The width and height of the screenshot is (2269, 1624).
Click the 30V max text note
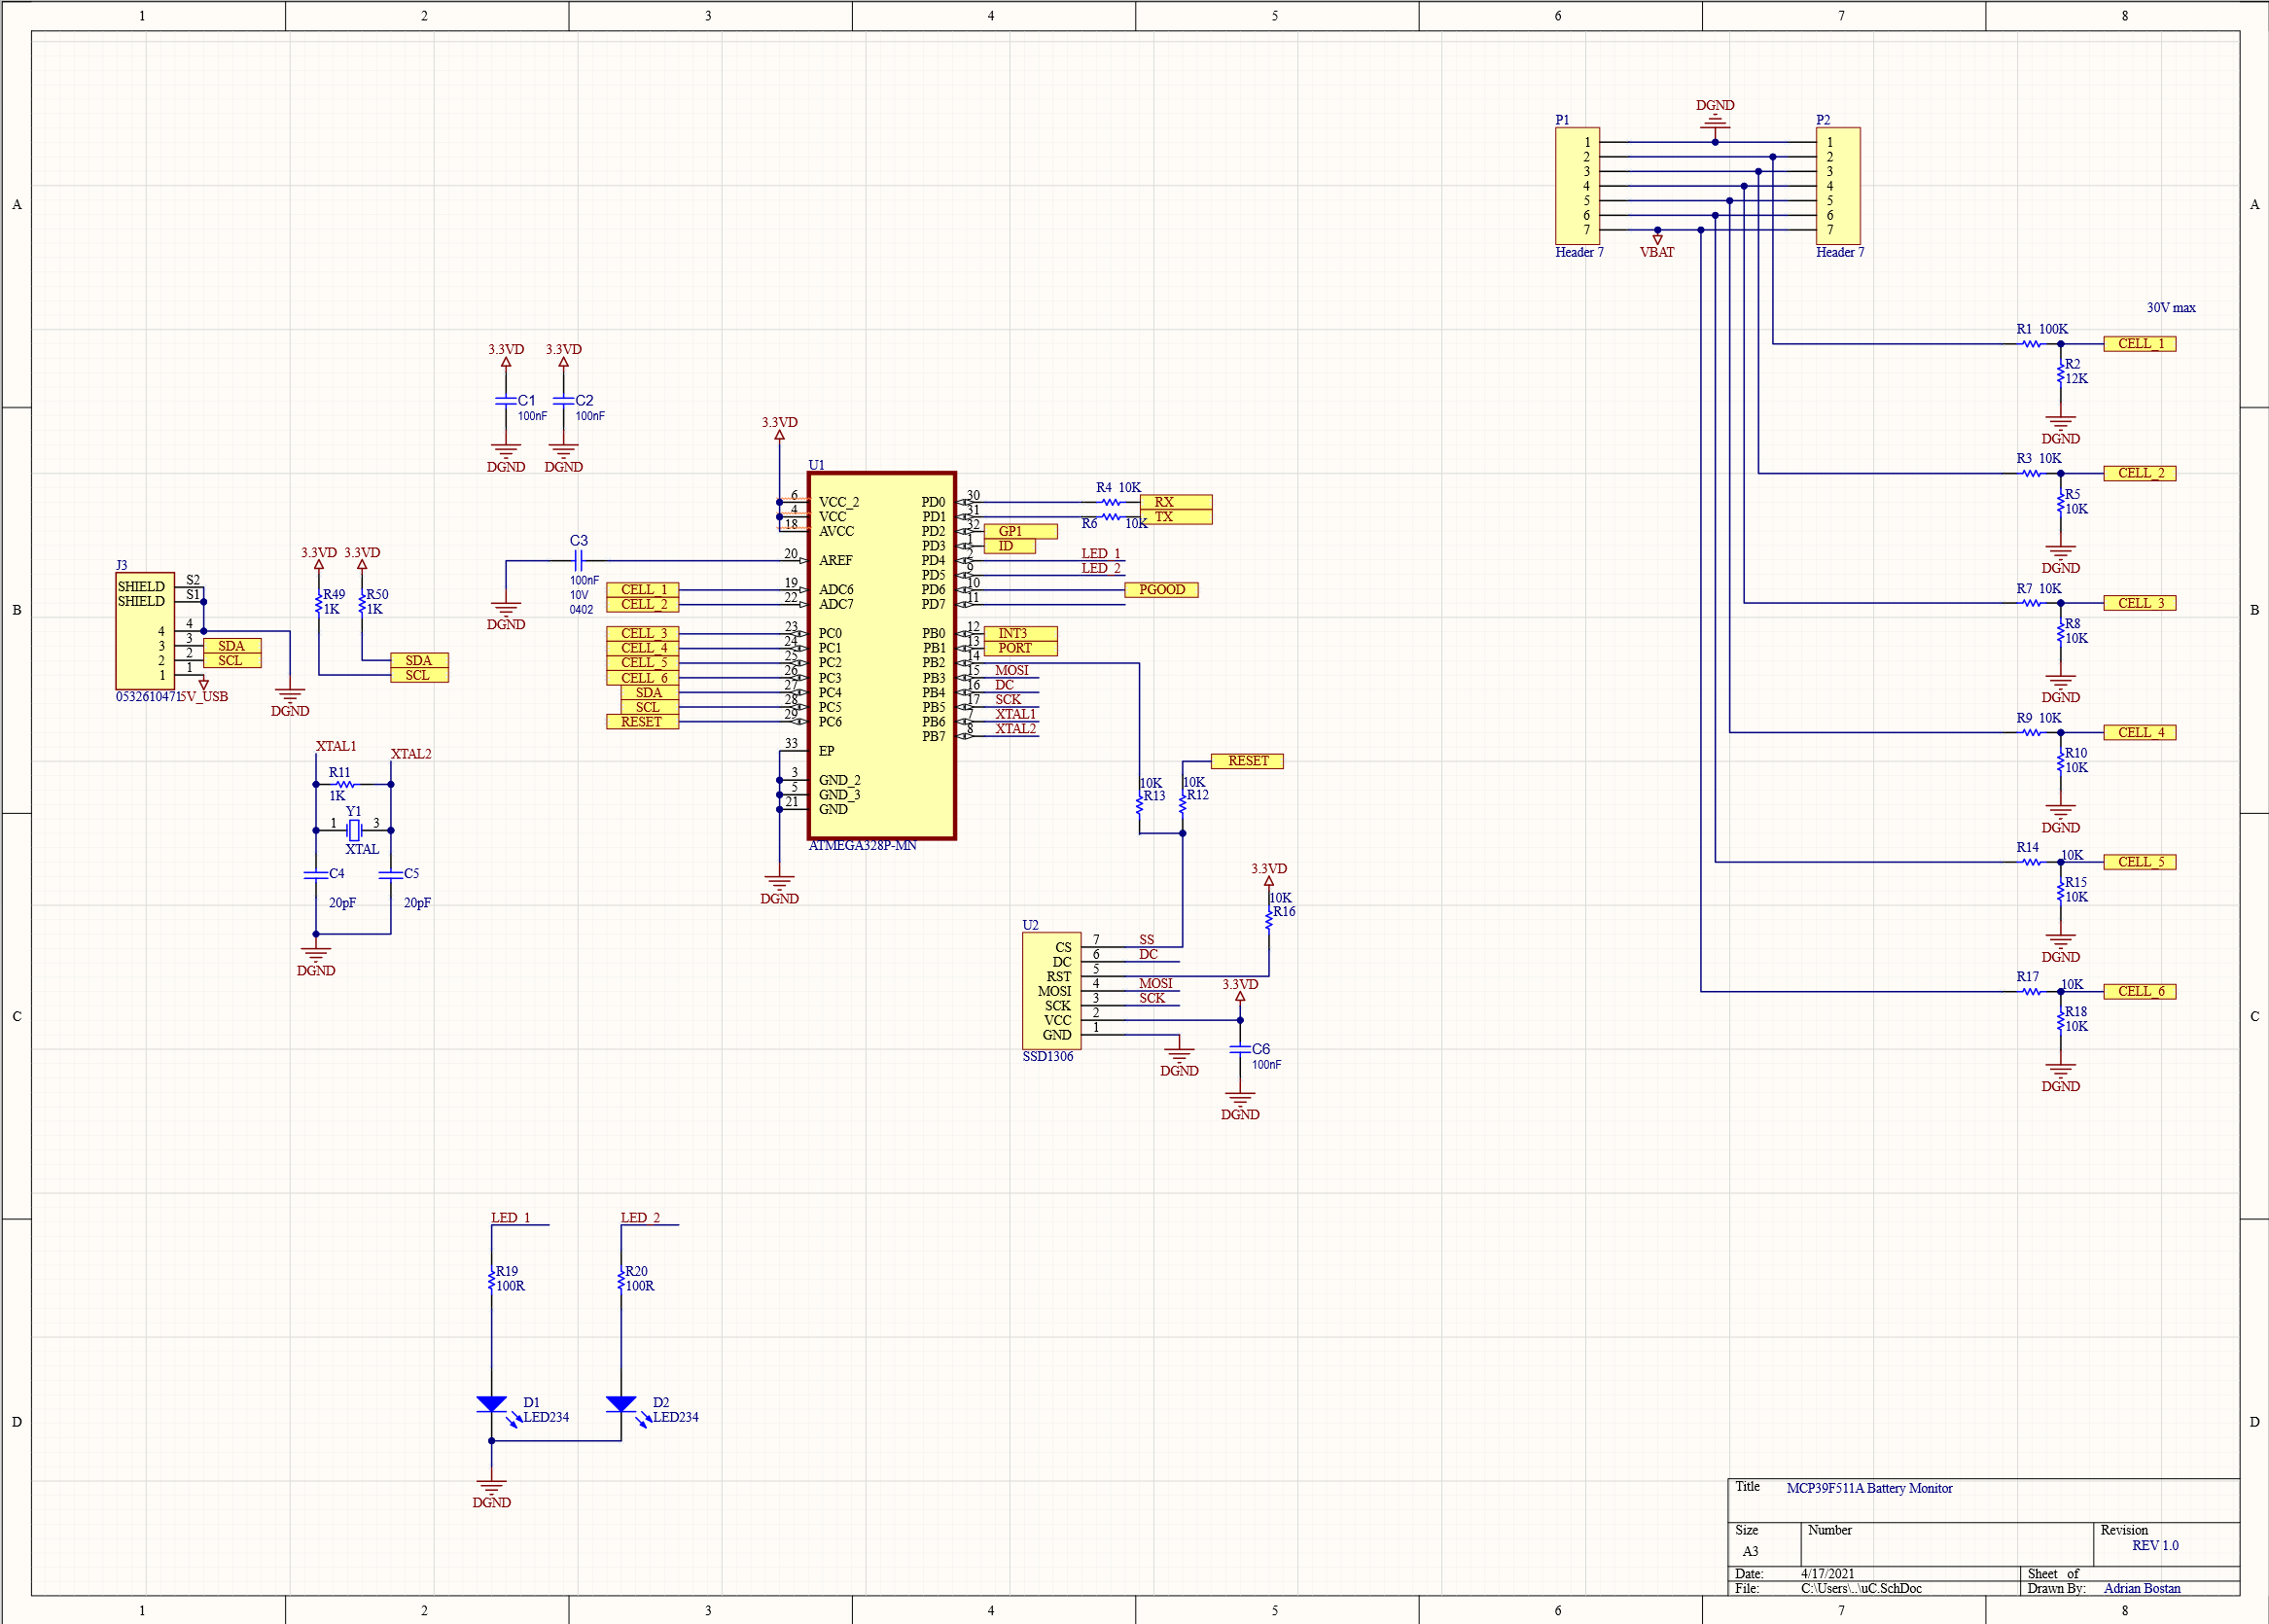(2170, 308)
